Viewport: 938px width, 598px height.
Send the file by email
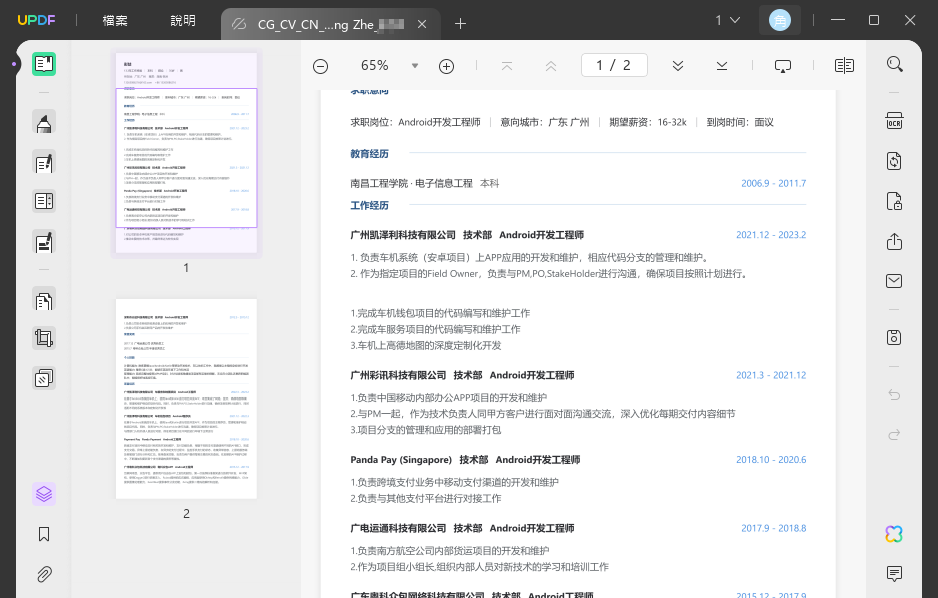(894, 280)
